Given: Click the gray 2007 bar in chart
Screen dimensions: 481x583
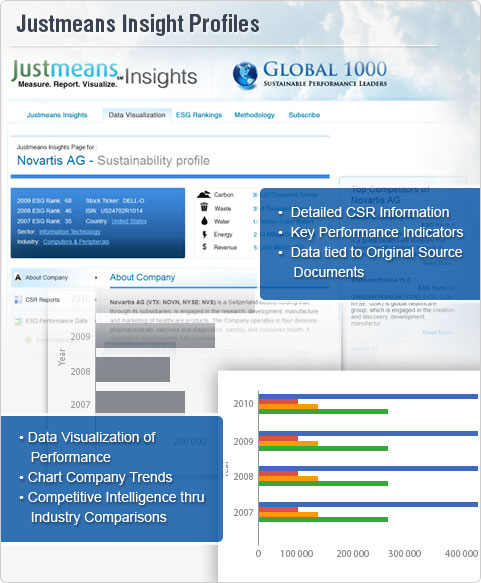Looking at the screenshot, I should pos(140,402).
